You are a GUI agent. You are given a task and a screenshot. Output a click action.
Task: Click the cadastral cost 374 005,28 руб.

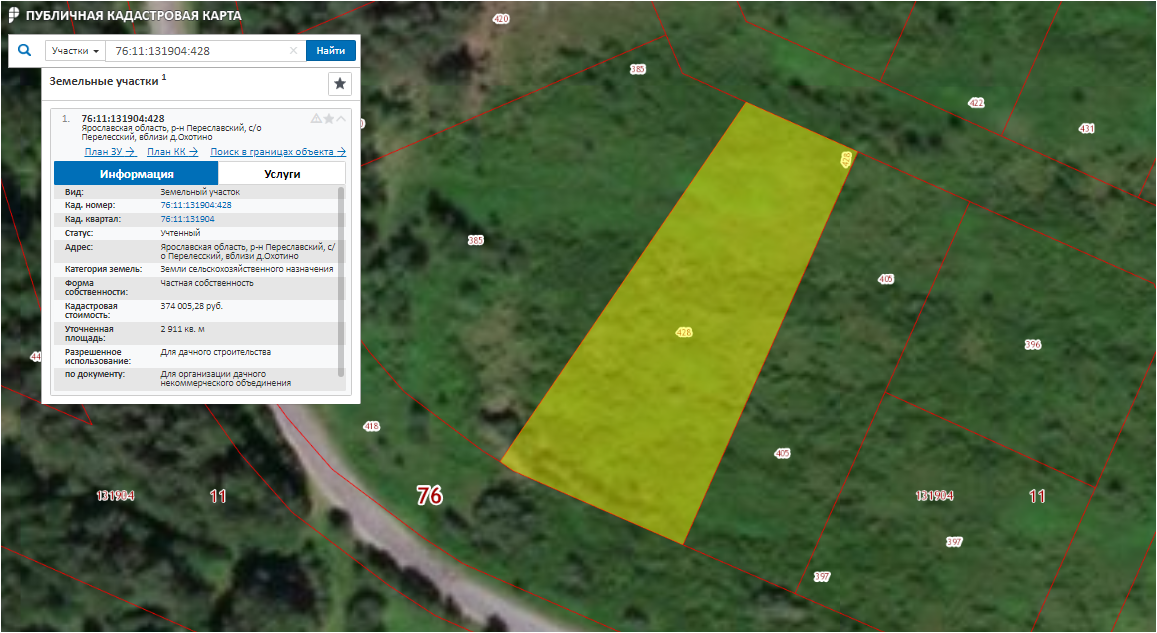coord(191,306)
